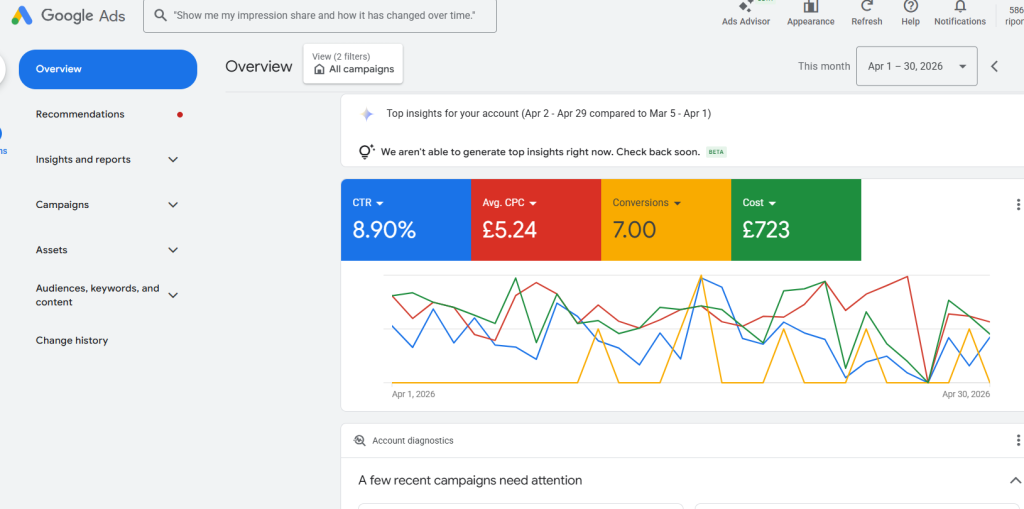
Task: Click the Account diagnostics heading
Action: [413, 440]
